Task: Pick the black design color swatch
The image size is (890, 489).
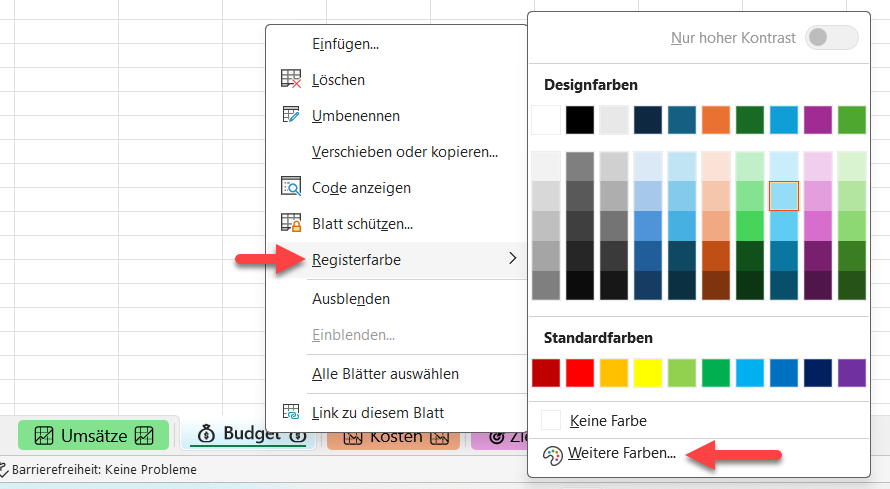Action: (x=580, y=120)
